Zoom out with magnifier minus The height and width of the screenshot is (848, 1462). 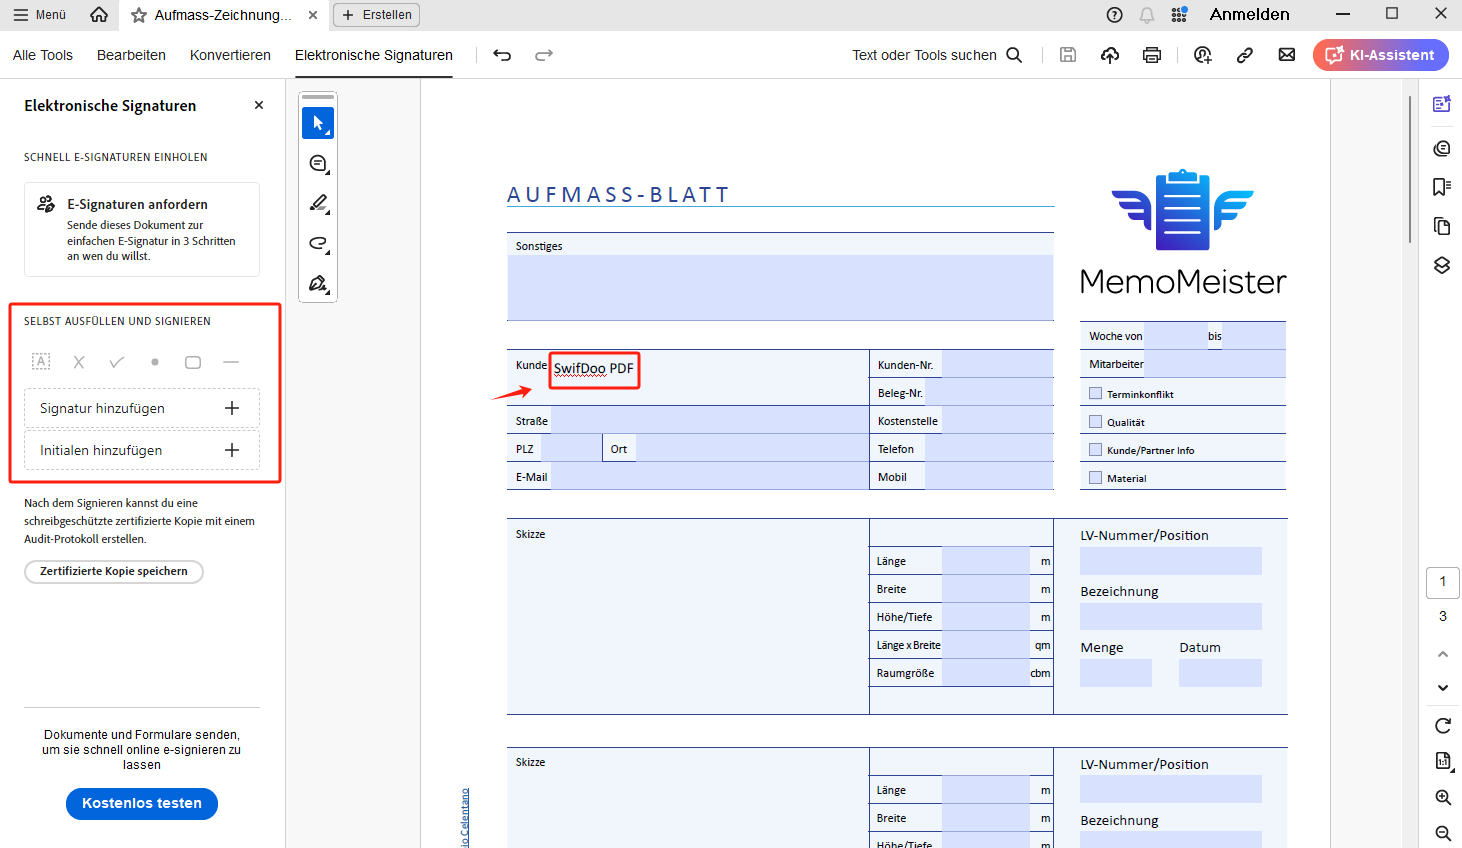click(x=1442, y=833)
